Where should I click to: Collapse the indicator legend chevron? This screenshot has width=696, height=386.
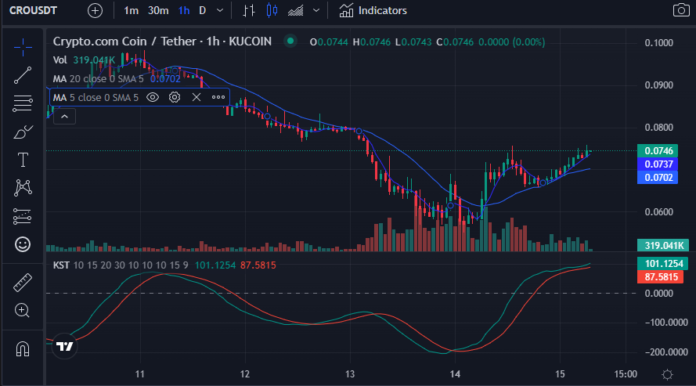pos(64,117)
